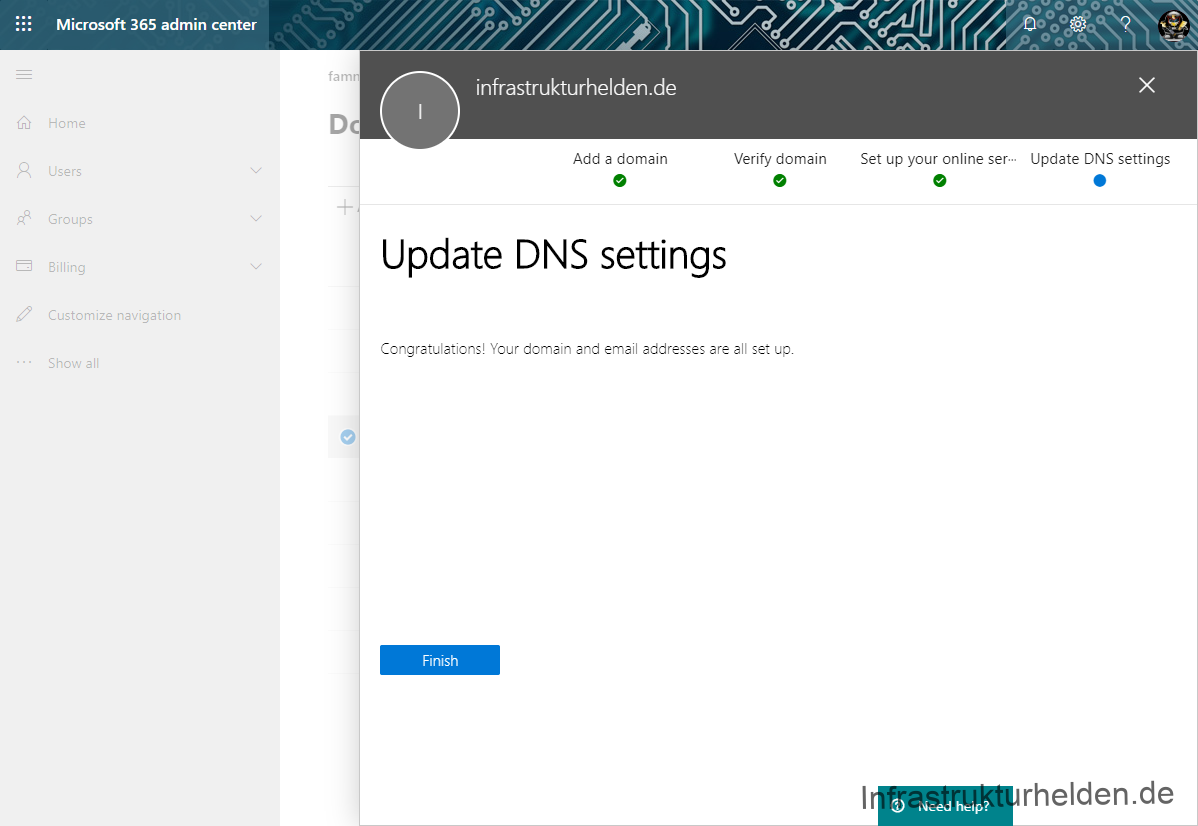Expand the Billing menu chevron
1198x826 pixels.
coord(256,267)
